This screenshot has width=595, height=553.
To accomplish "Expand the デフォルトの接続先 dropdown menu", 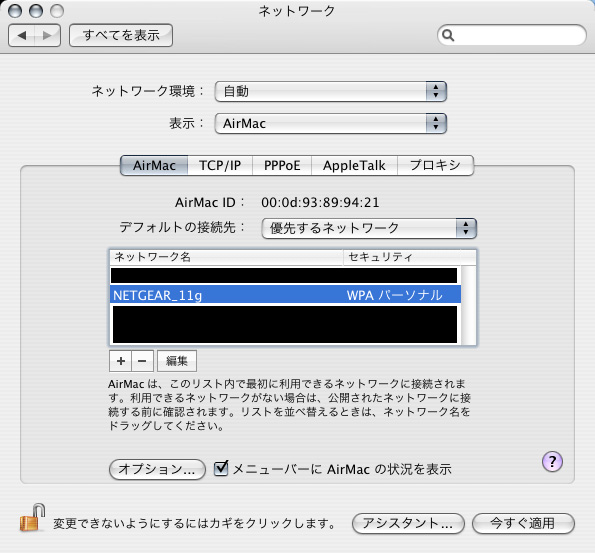I will click(x=369, y=228).
